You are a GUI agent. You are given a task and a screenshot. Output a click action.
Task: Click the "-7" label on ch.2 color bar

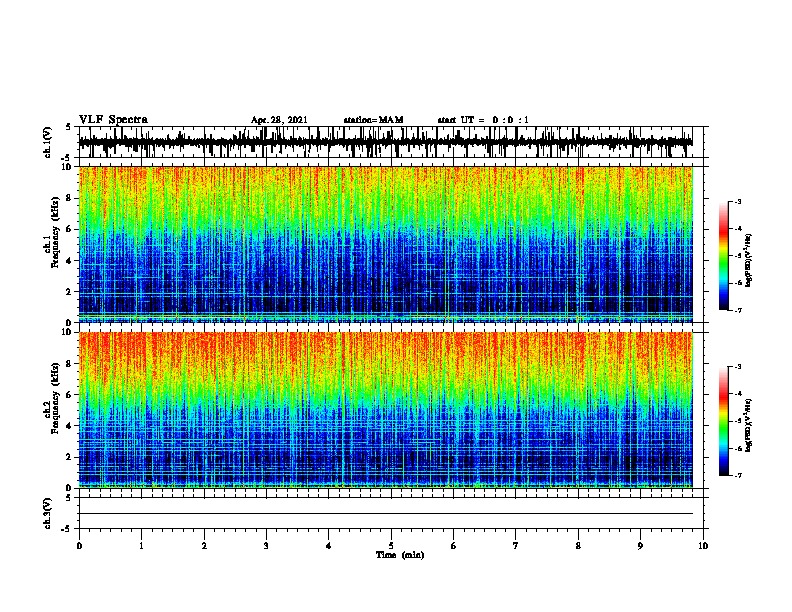[738, 476]
